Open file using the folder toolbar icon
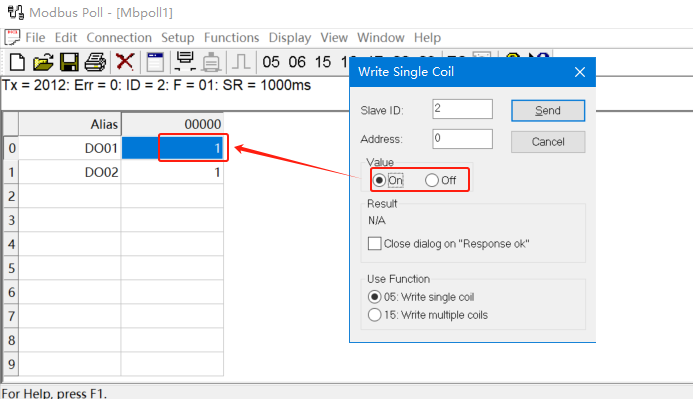The width and height of the screenshot is (693, 399). click(x=43, y=62)
